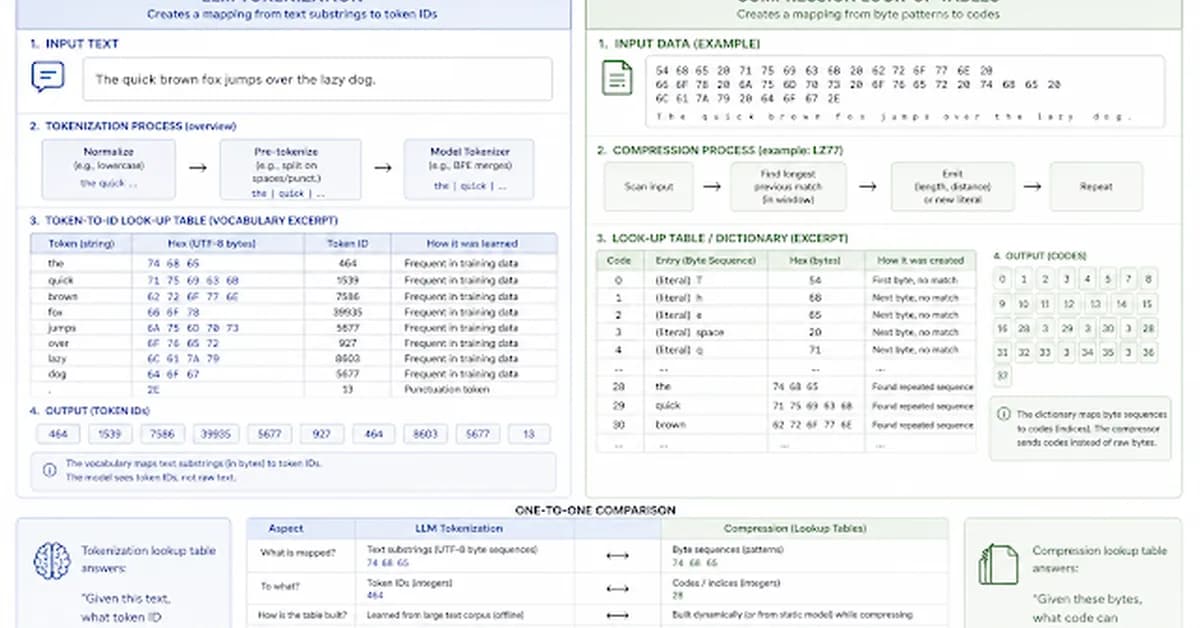Click the double arrow in the 'To what?' row

pos(617,587)
